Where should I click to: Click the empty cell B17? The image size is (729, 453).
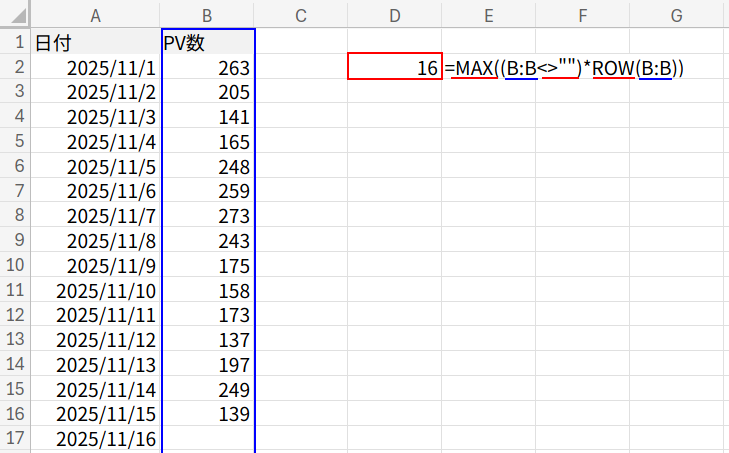[x=208, y=439]
